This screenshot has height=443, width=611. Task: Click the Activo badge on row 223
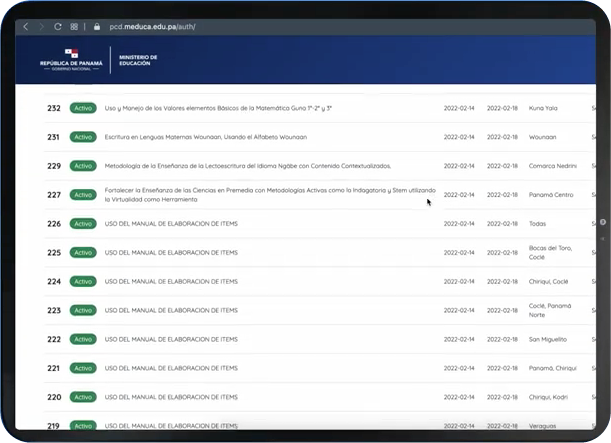click(83, 311)
